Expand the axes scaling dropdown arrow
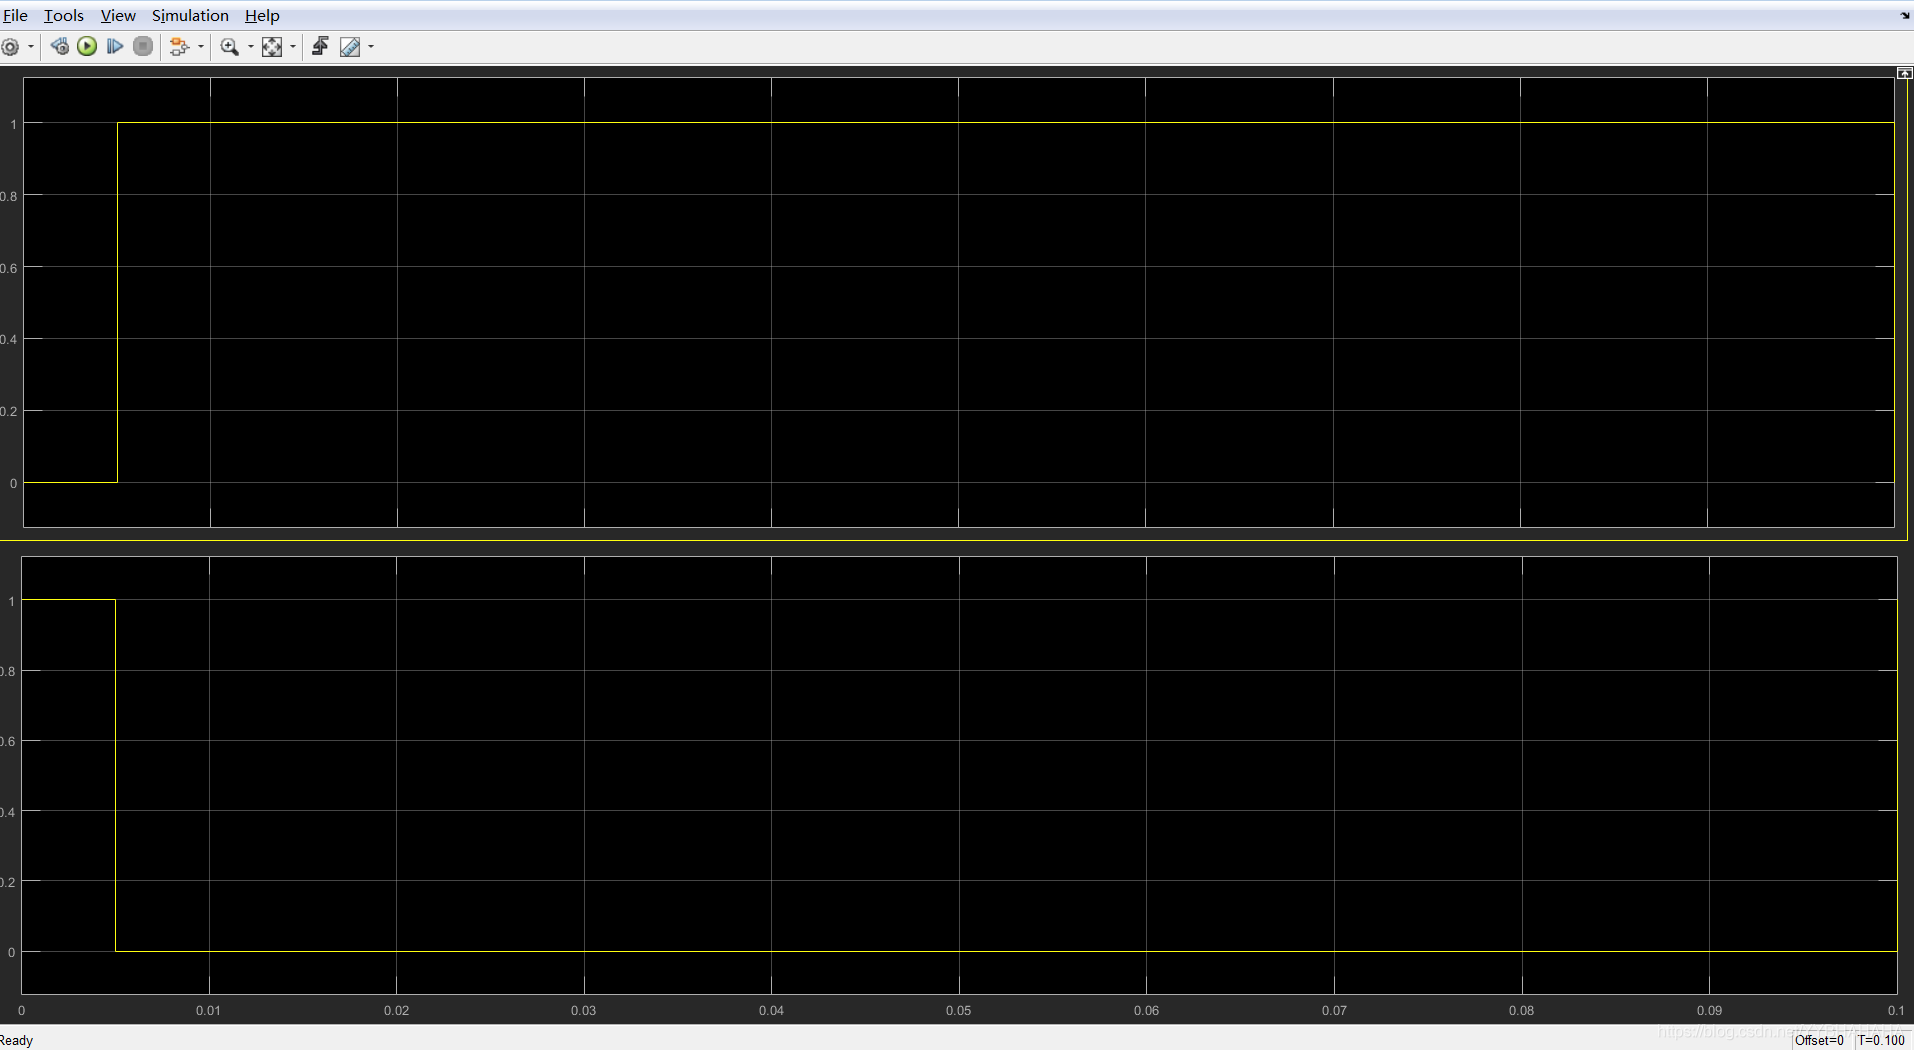This screenshot has height=1050, width=1914. [293, 47]
